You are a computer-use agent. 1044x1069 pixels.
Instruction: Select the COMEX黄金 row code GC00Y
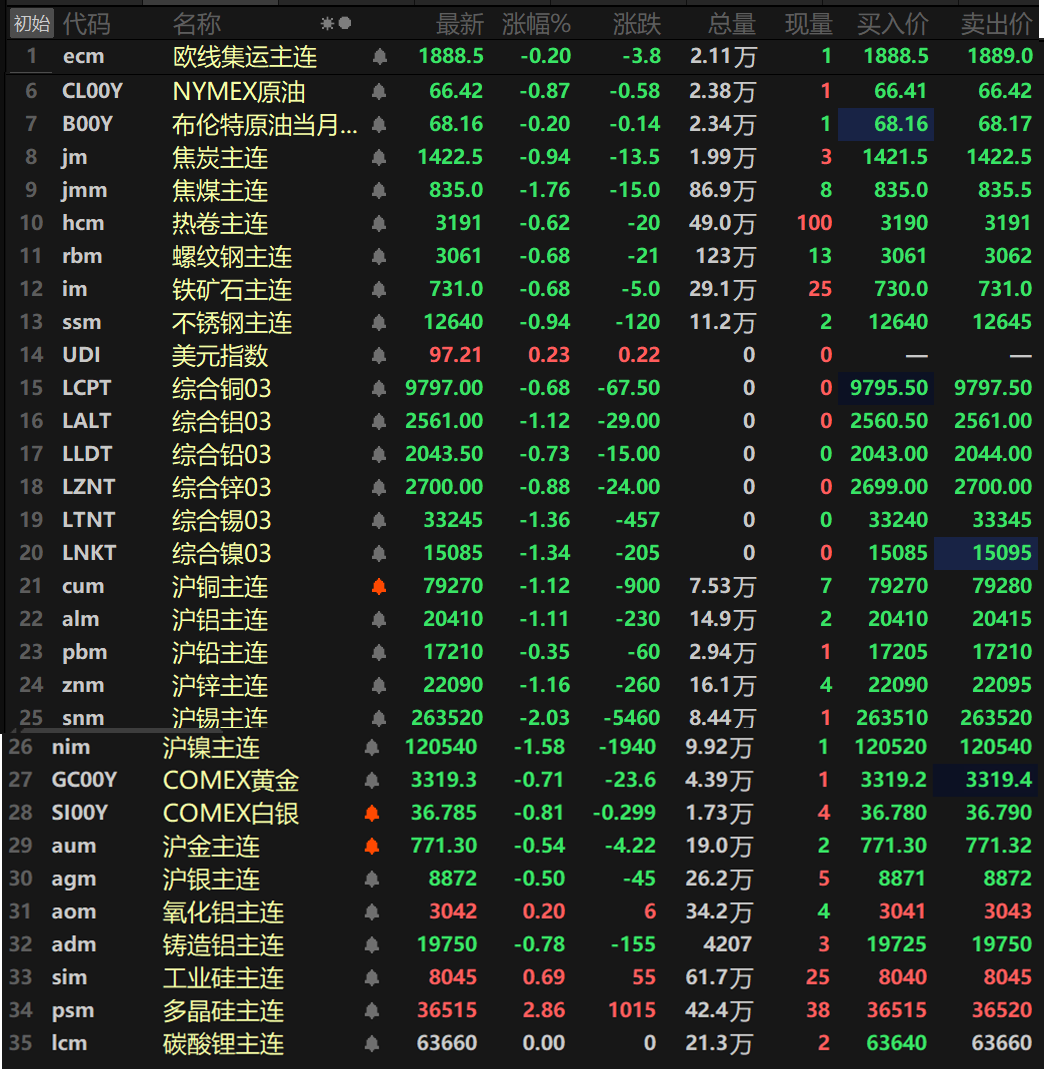84,780
